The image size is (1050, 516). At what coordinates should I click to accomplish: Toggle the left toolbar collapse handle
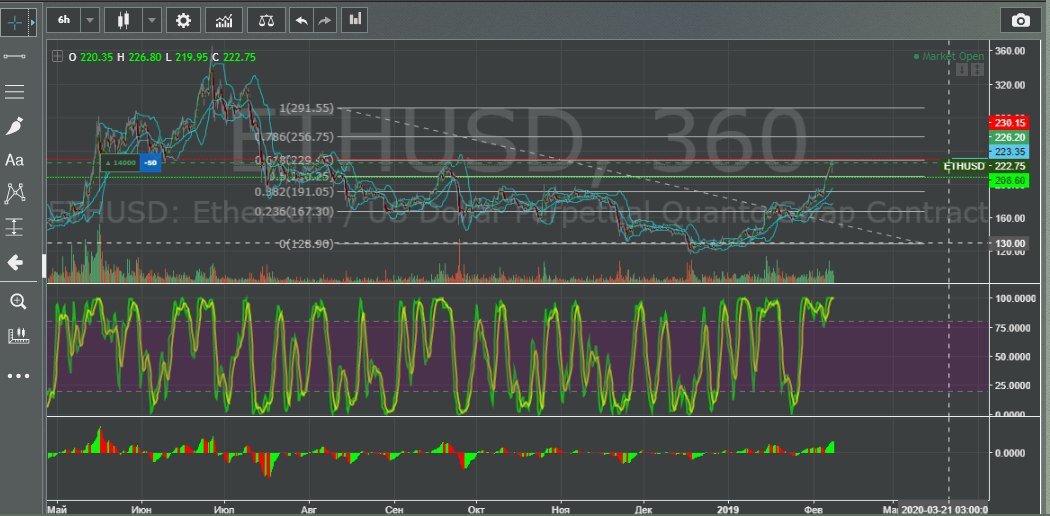(44, 266)
